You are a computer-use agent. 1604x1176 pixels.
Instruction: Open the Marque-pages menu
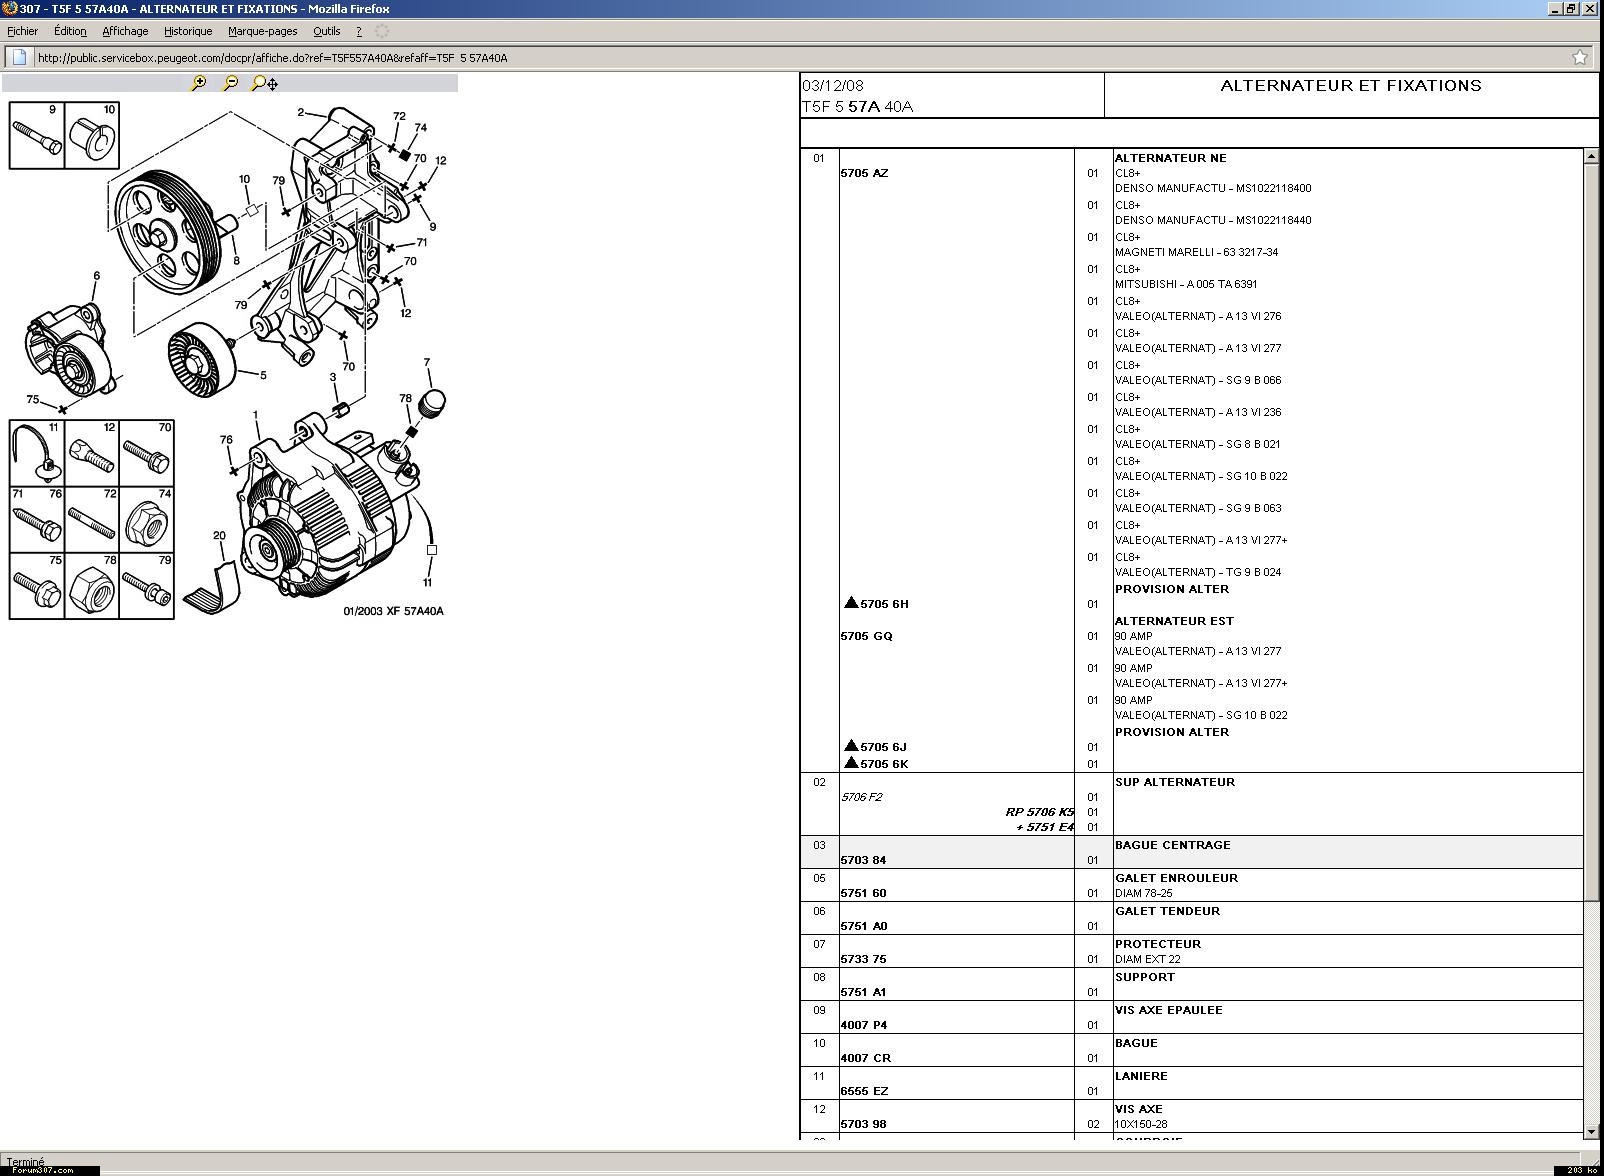(x=262, y=31)
